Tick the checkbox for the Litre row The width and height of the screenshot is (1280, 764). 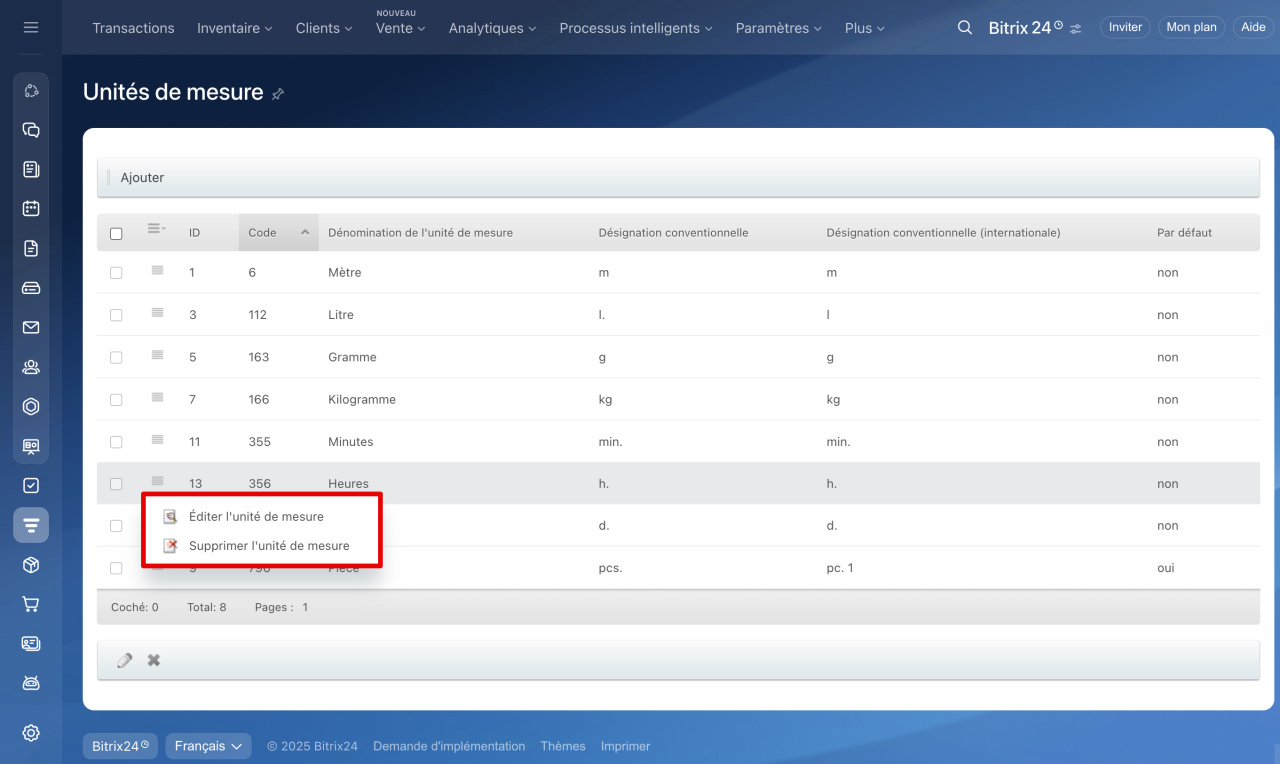(x=116, y=315)
